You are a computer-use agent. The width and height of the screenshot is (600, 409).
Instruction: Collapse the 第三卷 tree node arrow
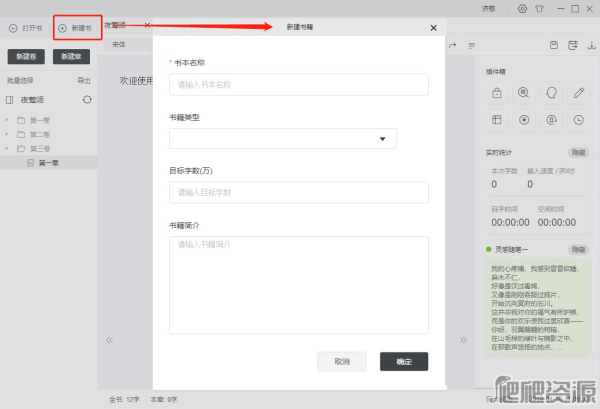click(x=7, y=148)
